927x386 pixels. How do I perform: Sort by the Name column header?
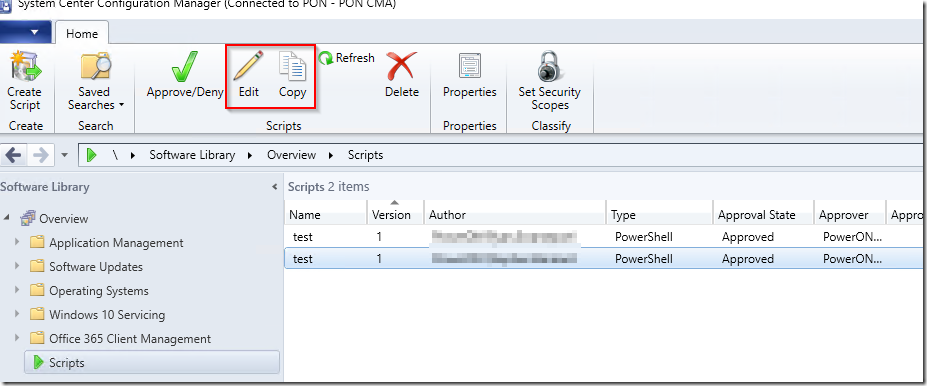325,215
